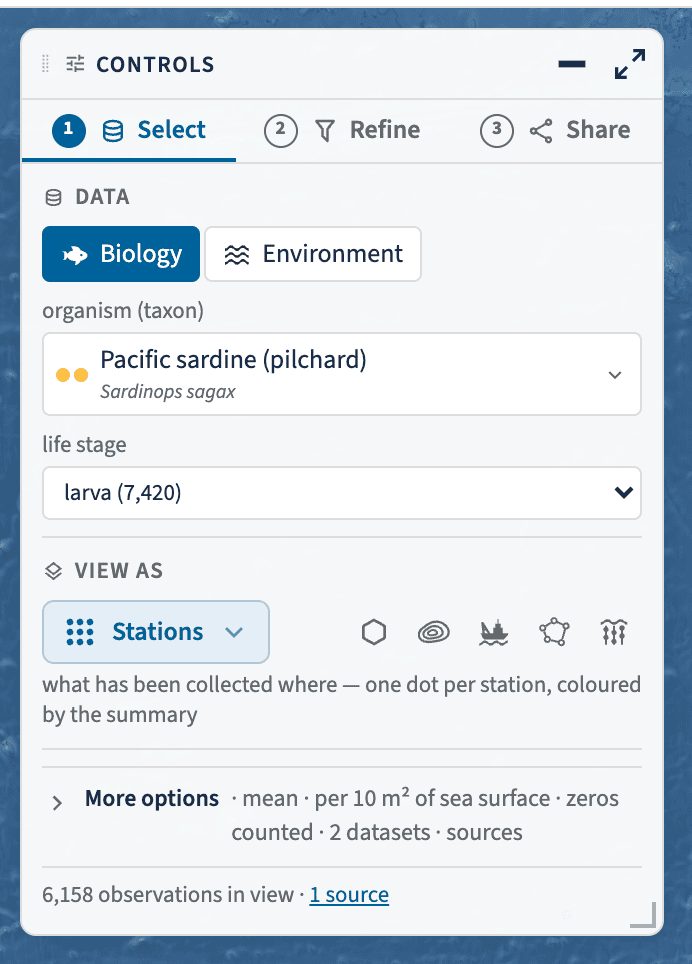The image size is (692, 964).
Task: Toggle data type to Environment
Action: coord(313,254)
